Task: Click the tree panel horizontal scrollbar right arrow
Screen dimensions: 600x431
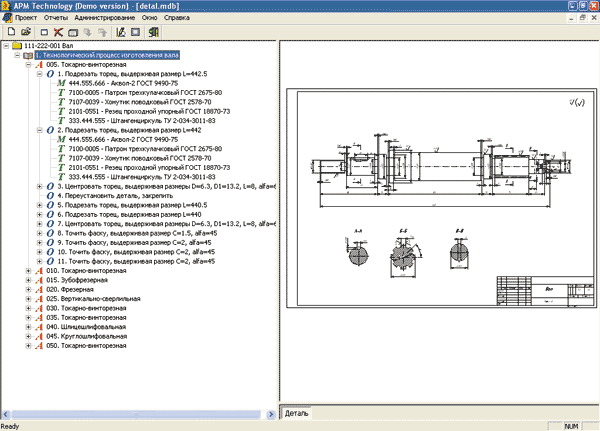Action: 270,412
